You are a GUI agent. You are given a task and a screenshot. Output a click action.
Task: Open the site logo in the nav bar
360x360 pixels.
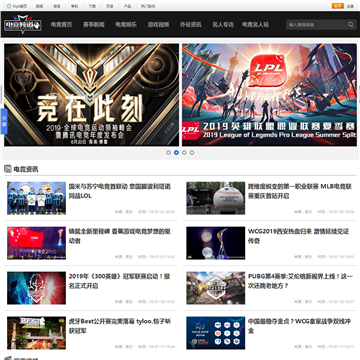pos(23,24)
